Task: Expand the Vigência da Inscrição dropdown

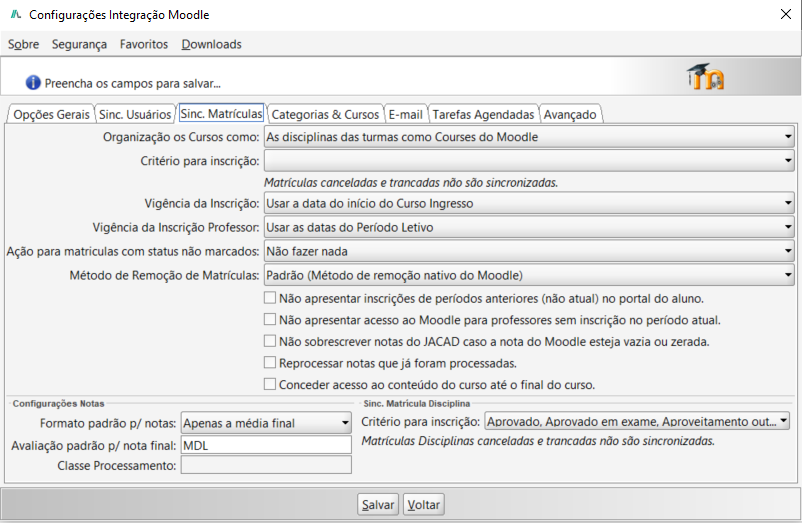Action: (x=529, y=203)
